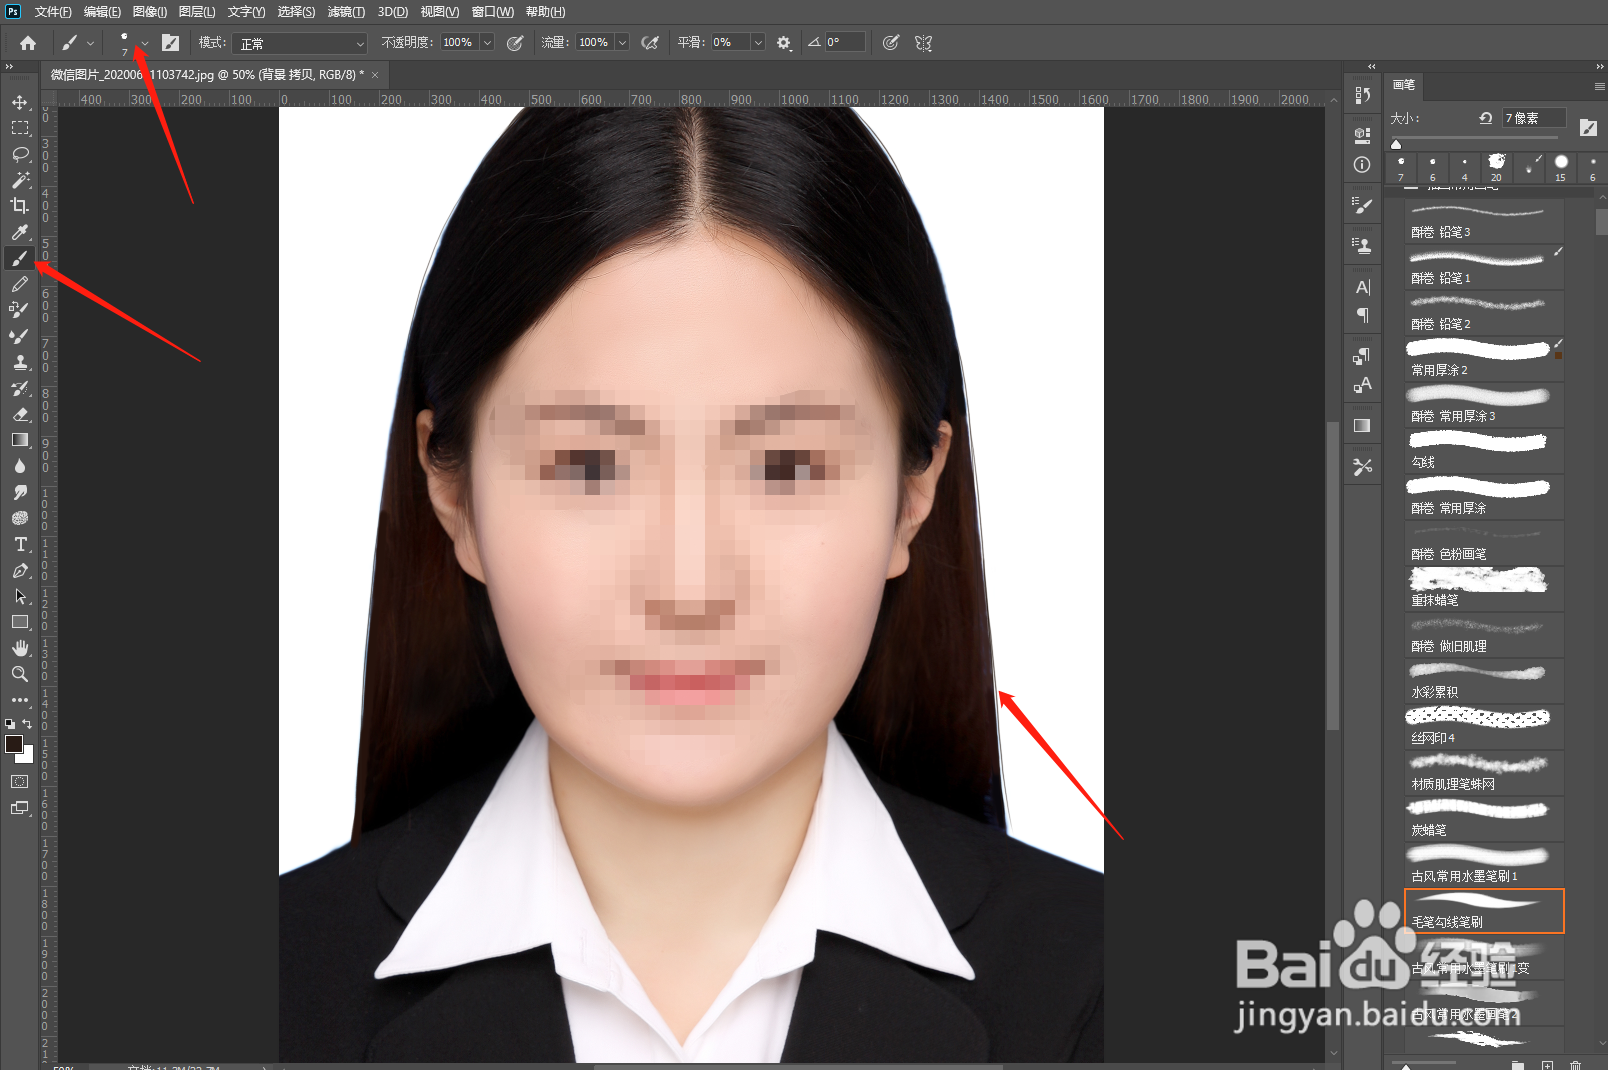The width and height of the screenshot is (1608, 1070).
Task: Switch foreground and background colors
Action: point(28,723)
